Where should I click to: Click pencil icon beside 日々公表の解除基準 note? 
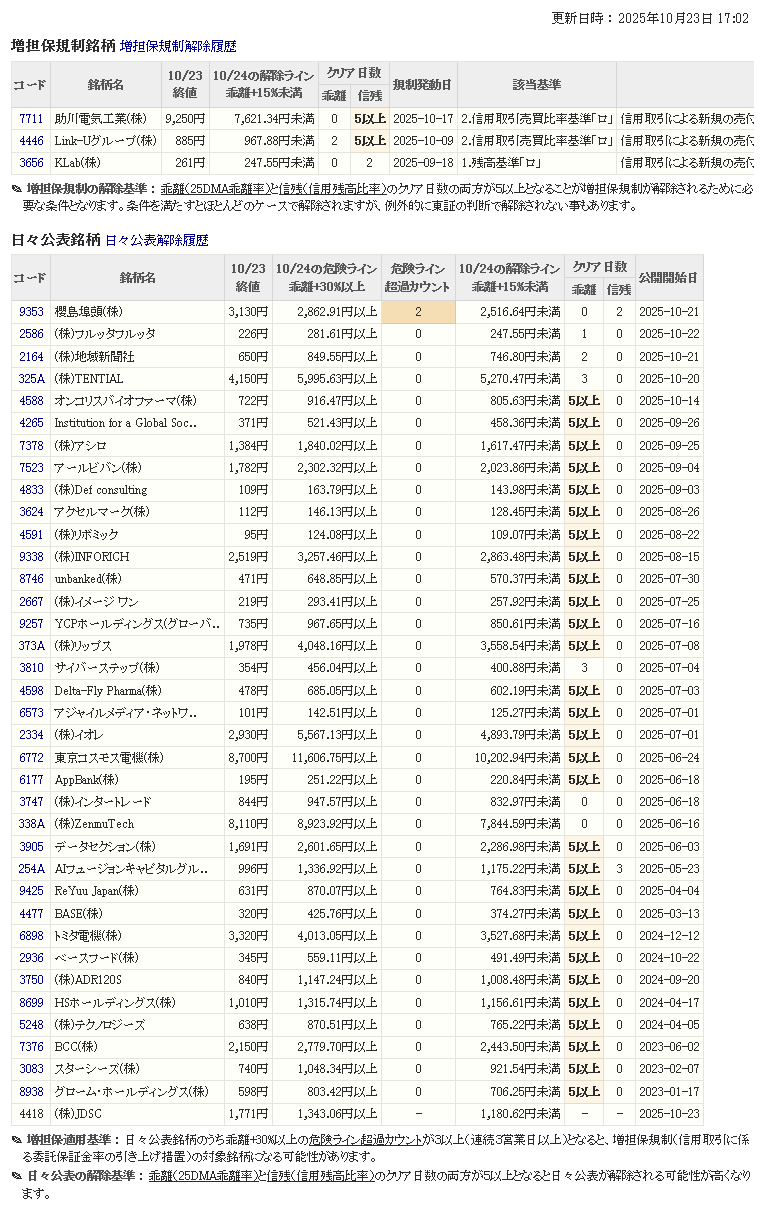tap(16, 1176)
